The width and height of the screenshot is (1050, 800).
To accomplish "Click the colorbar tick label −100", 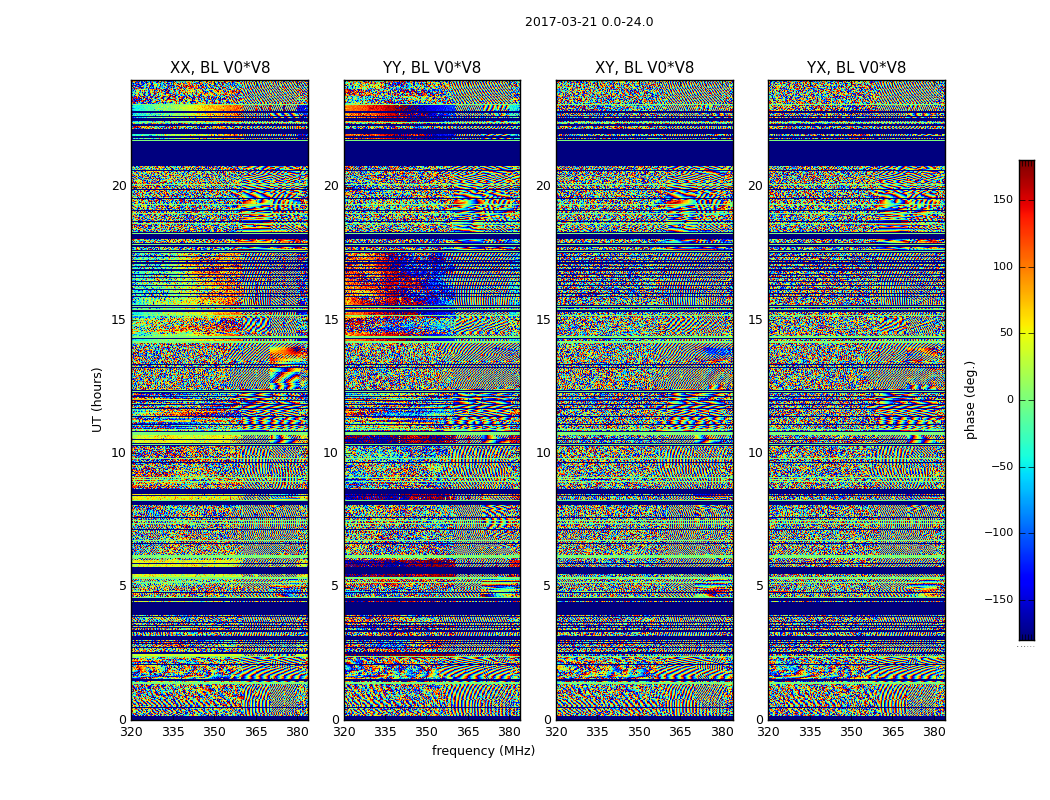I will click(x=999, y=532).
